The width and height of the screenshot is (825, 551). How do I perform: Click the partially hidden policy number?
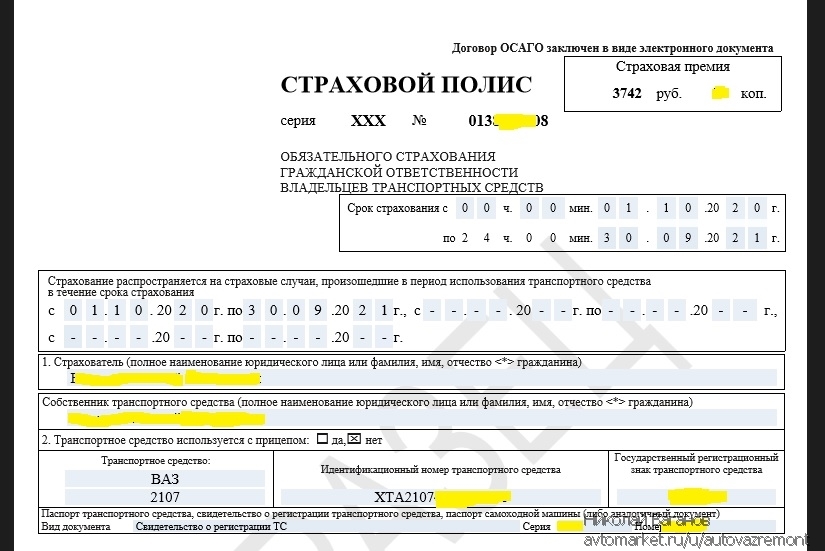508,121
